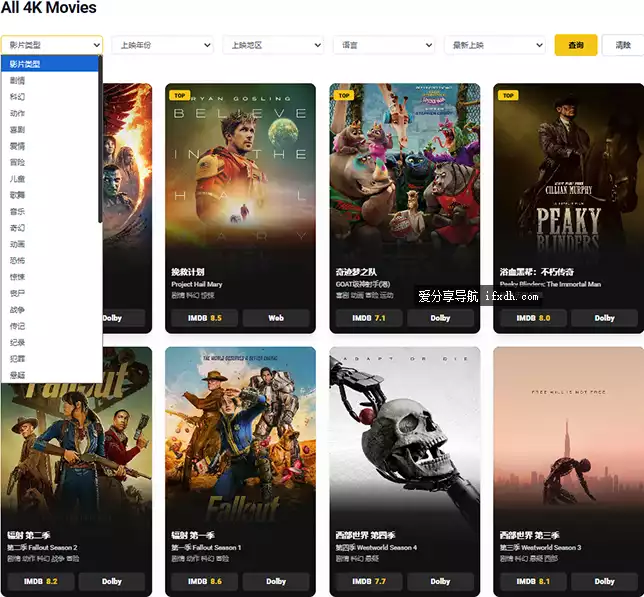
Task: Choose 科幻 from the genre list
Action: pyautogui.click(x=50, y=97)
